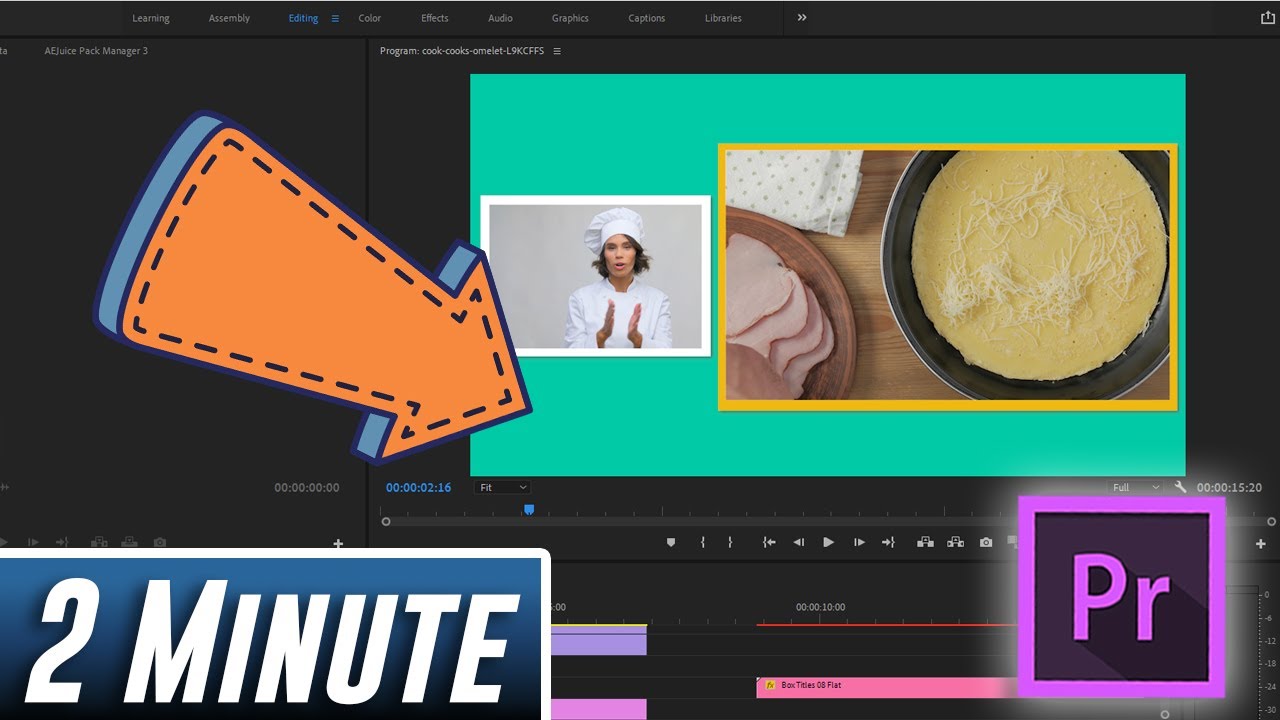
Task: Go to Out point in Program monitor
Action: point(888,542)
